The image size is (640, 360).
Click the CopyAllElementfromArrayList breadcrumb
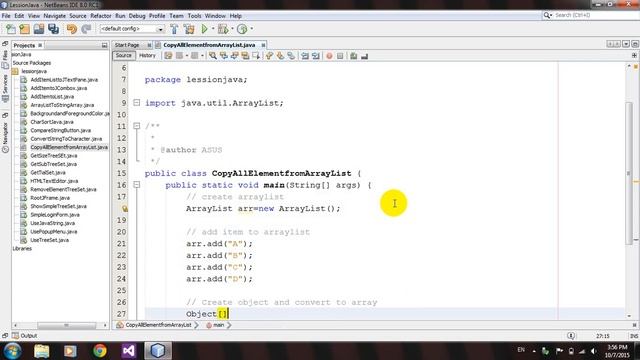pos(158,325)
